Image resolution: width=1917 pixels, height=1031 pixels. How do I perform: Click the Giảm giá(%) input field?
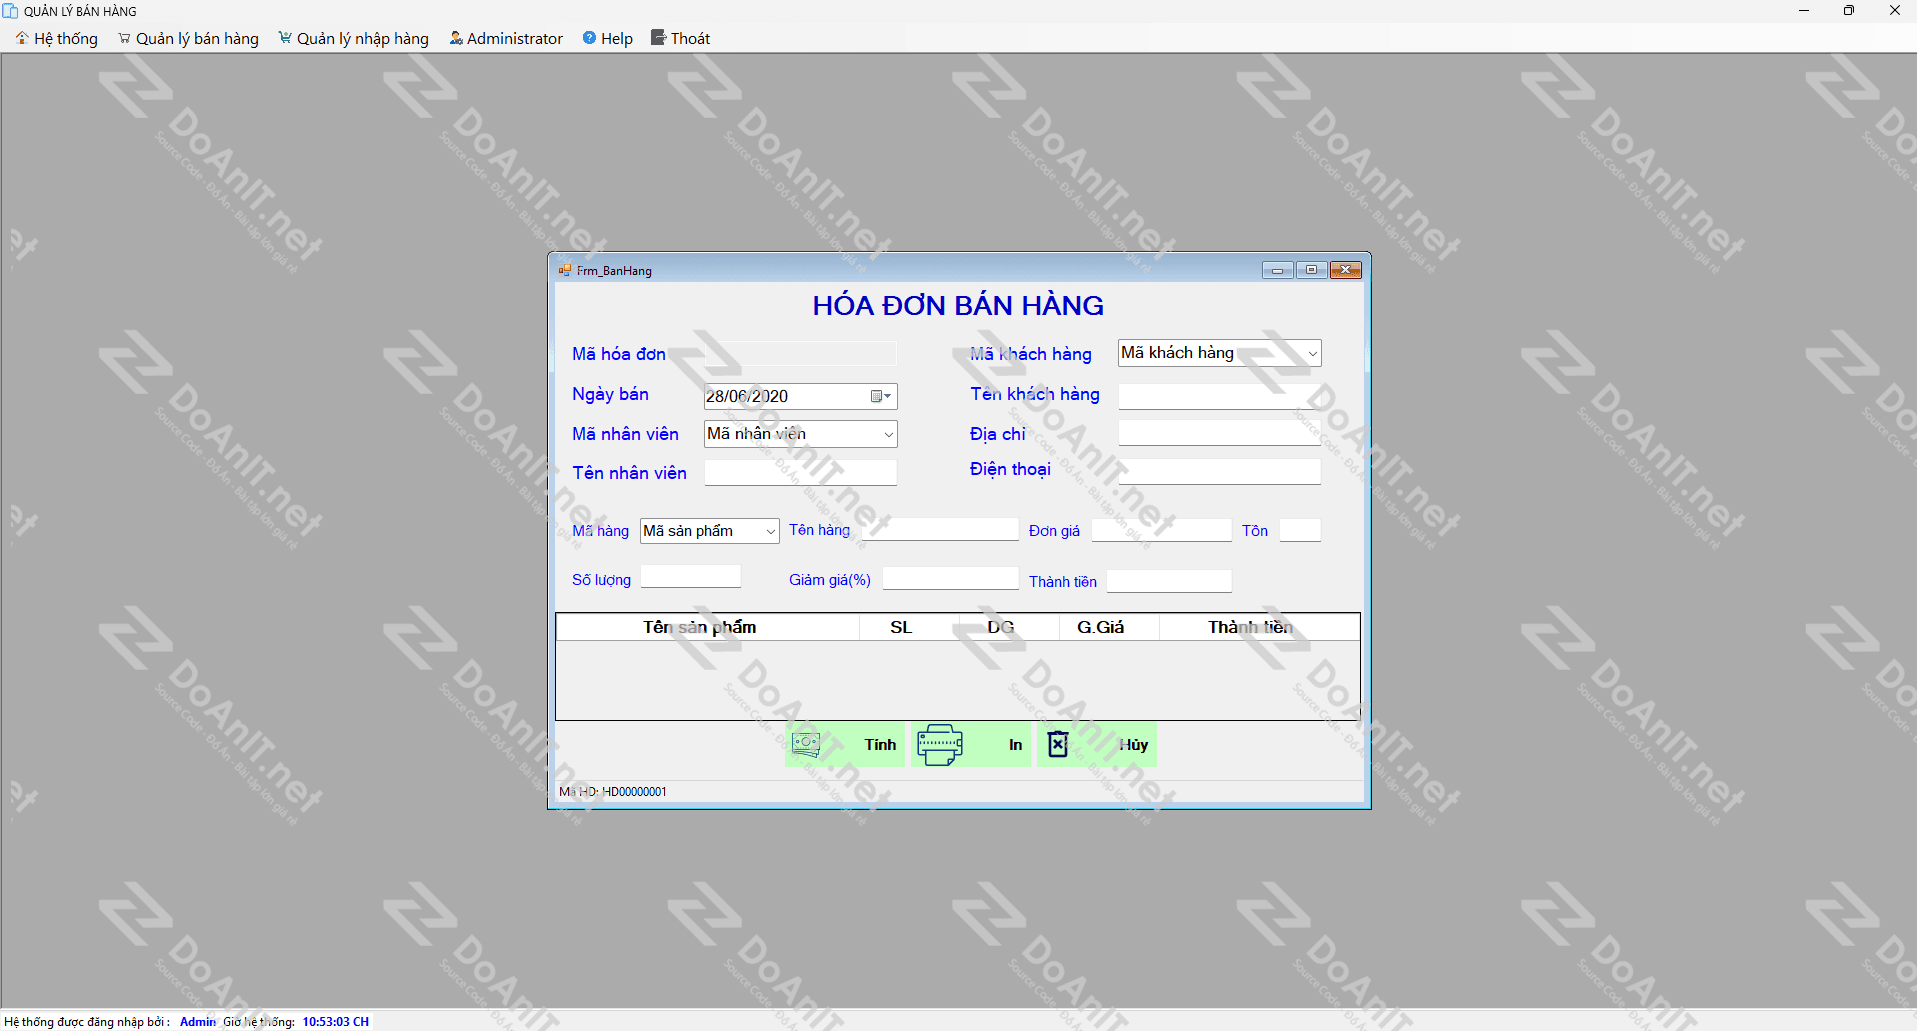tap(950, 578)
